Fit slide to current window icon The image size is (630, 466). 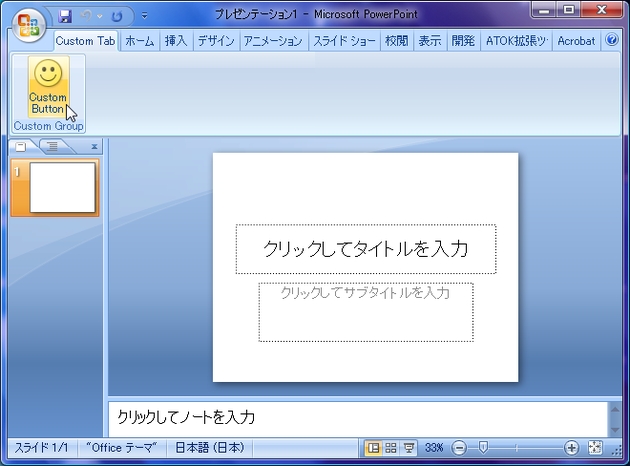(595, 448)
